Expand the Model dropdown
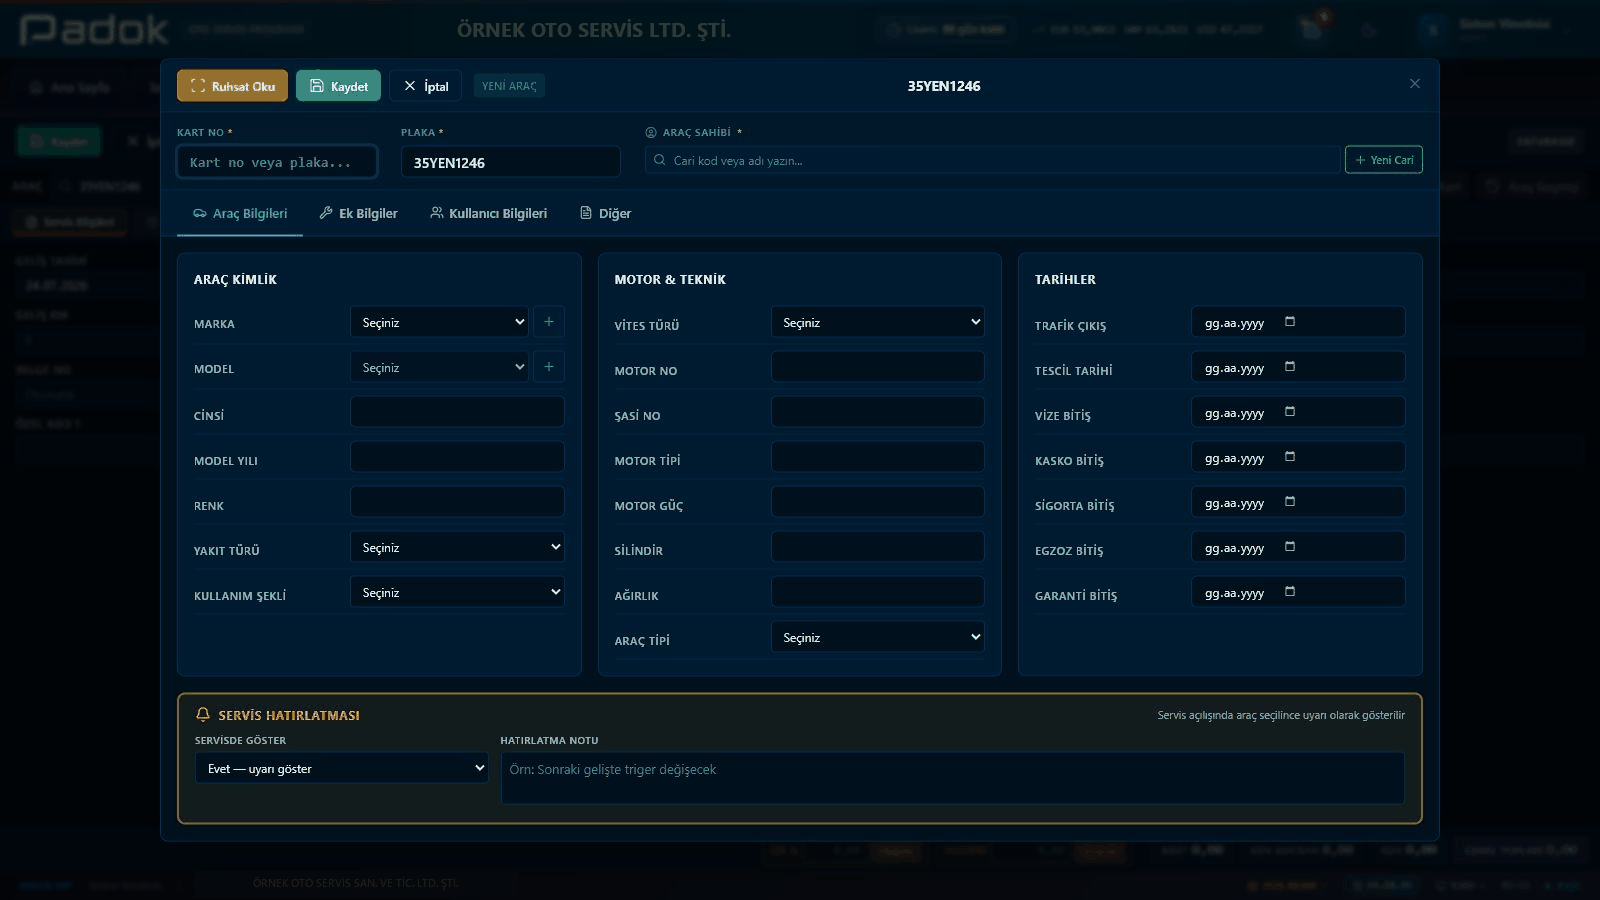Screen dimensions: 1600x900 pos(439,367)
